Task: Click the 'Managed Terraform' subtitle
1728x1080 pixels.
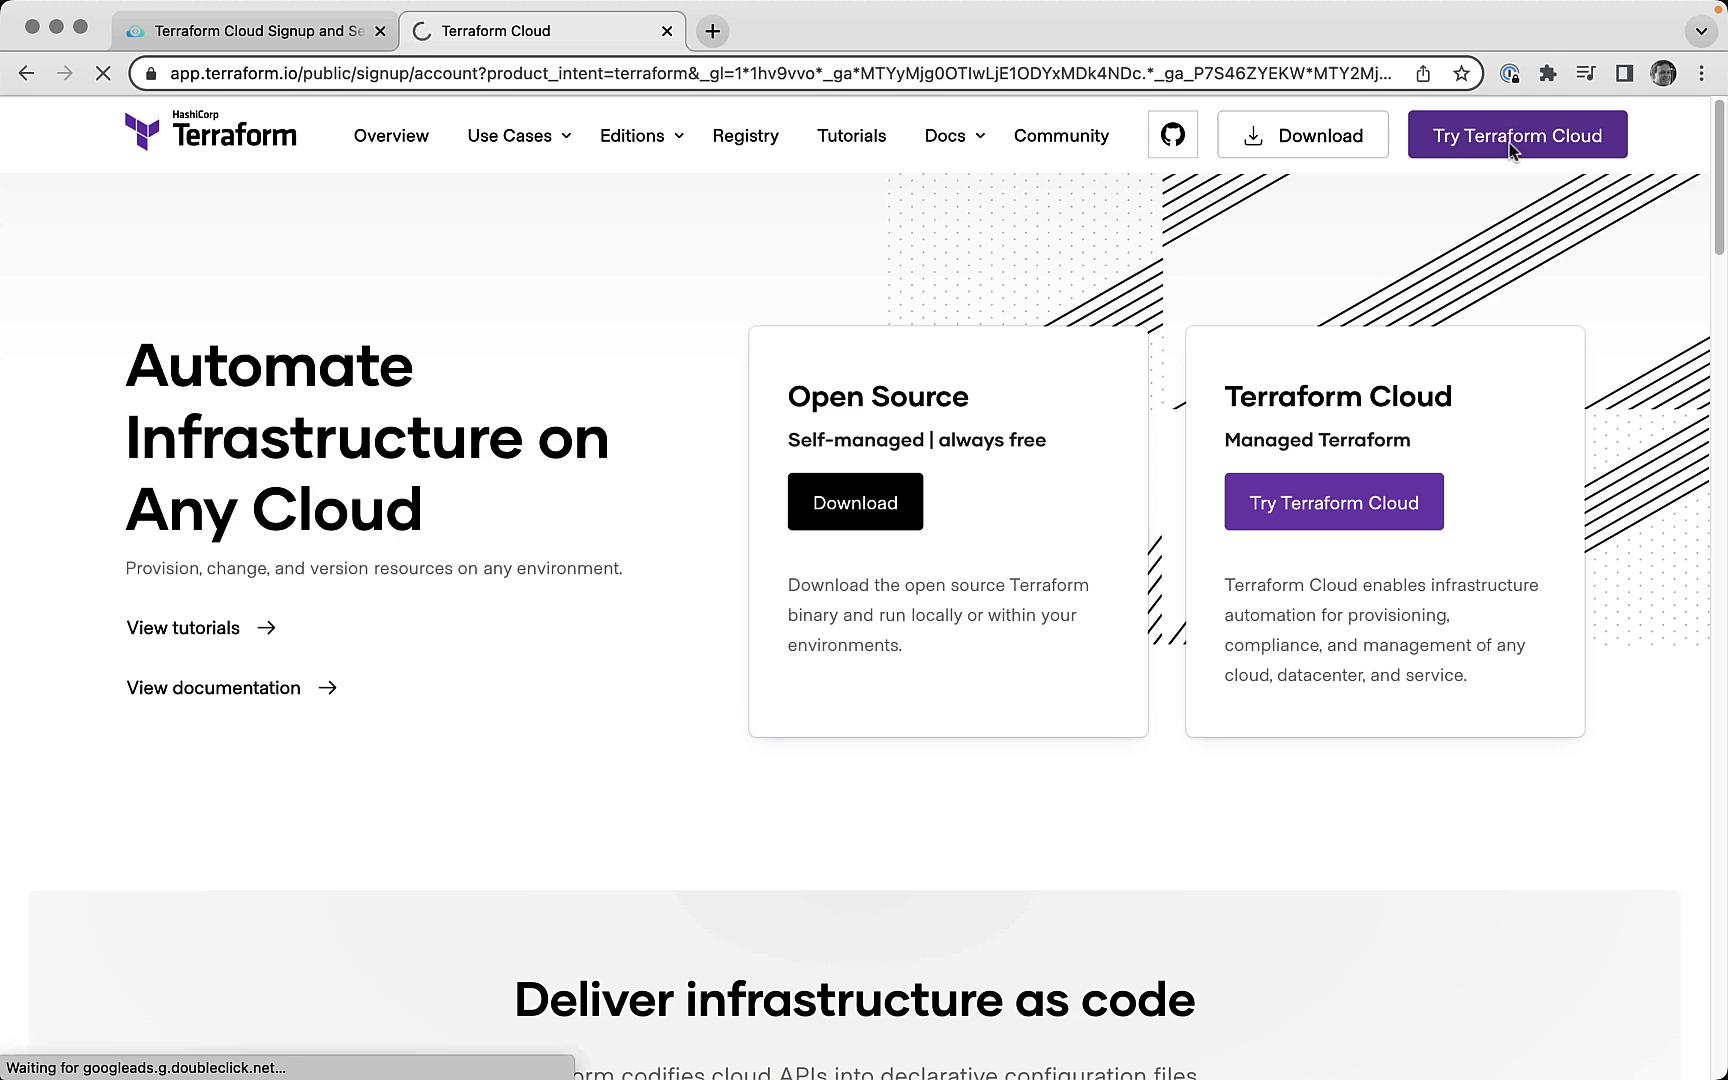Action: [x=1317, y=440]
